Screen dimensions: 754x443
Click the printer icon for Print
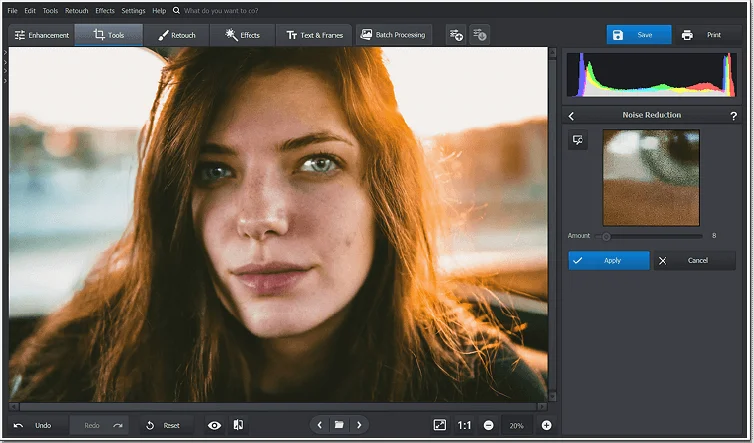687,35
